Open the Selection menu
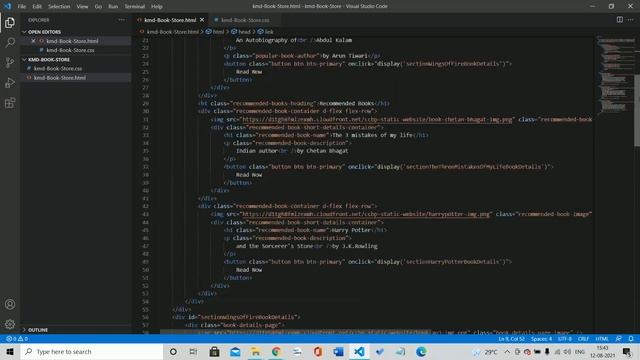The width and height of the screenshot is (640, 360). 59,6
